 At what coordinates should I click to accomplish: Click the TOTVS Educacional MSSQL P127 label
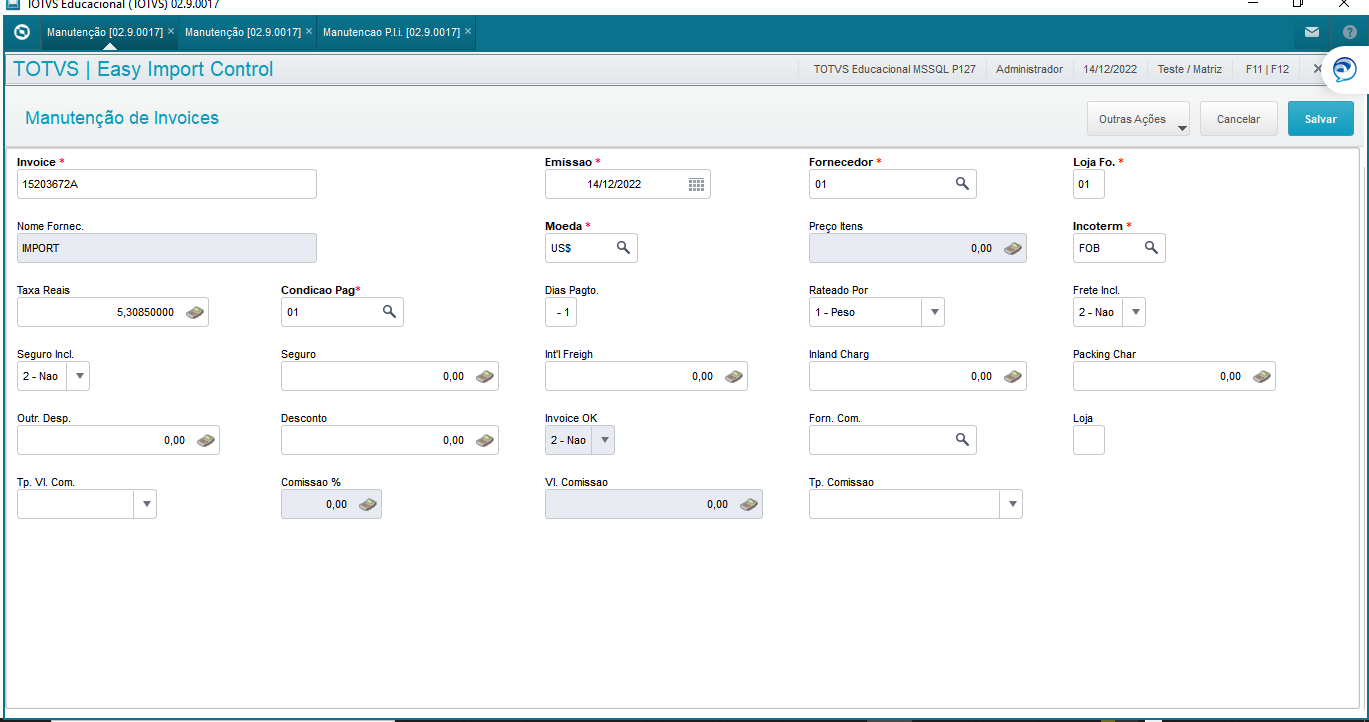(x=895, y=69)
